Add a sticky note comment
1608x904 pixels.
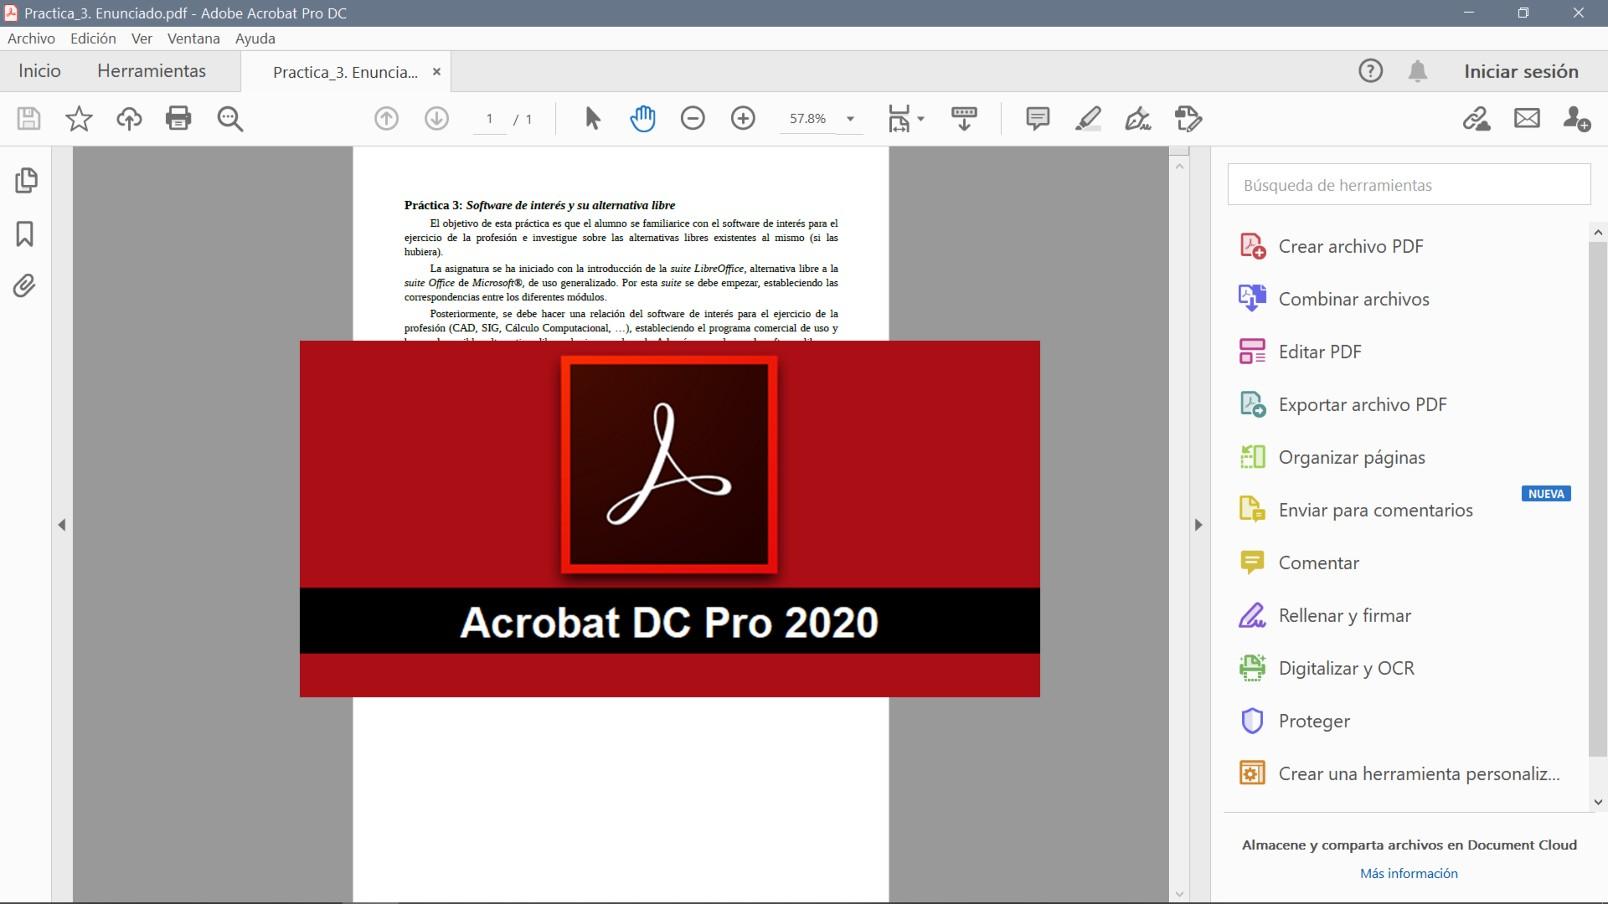(1038, 119)
